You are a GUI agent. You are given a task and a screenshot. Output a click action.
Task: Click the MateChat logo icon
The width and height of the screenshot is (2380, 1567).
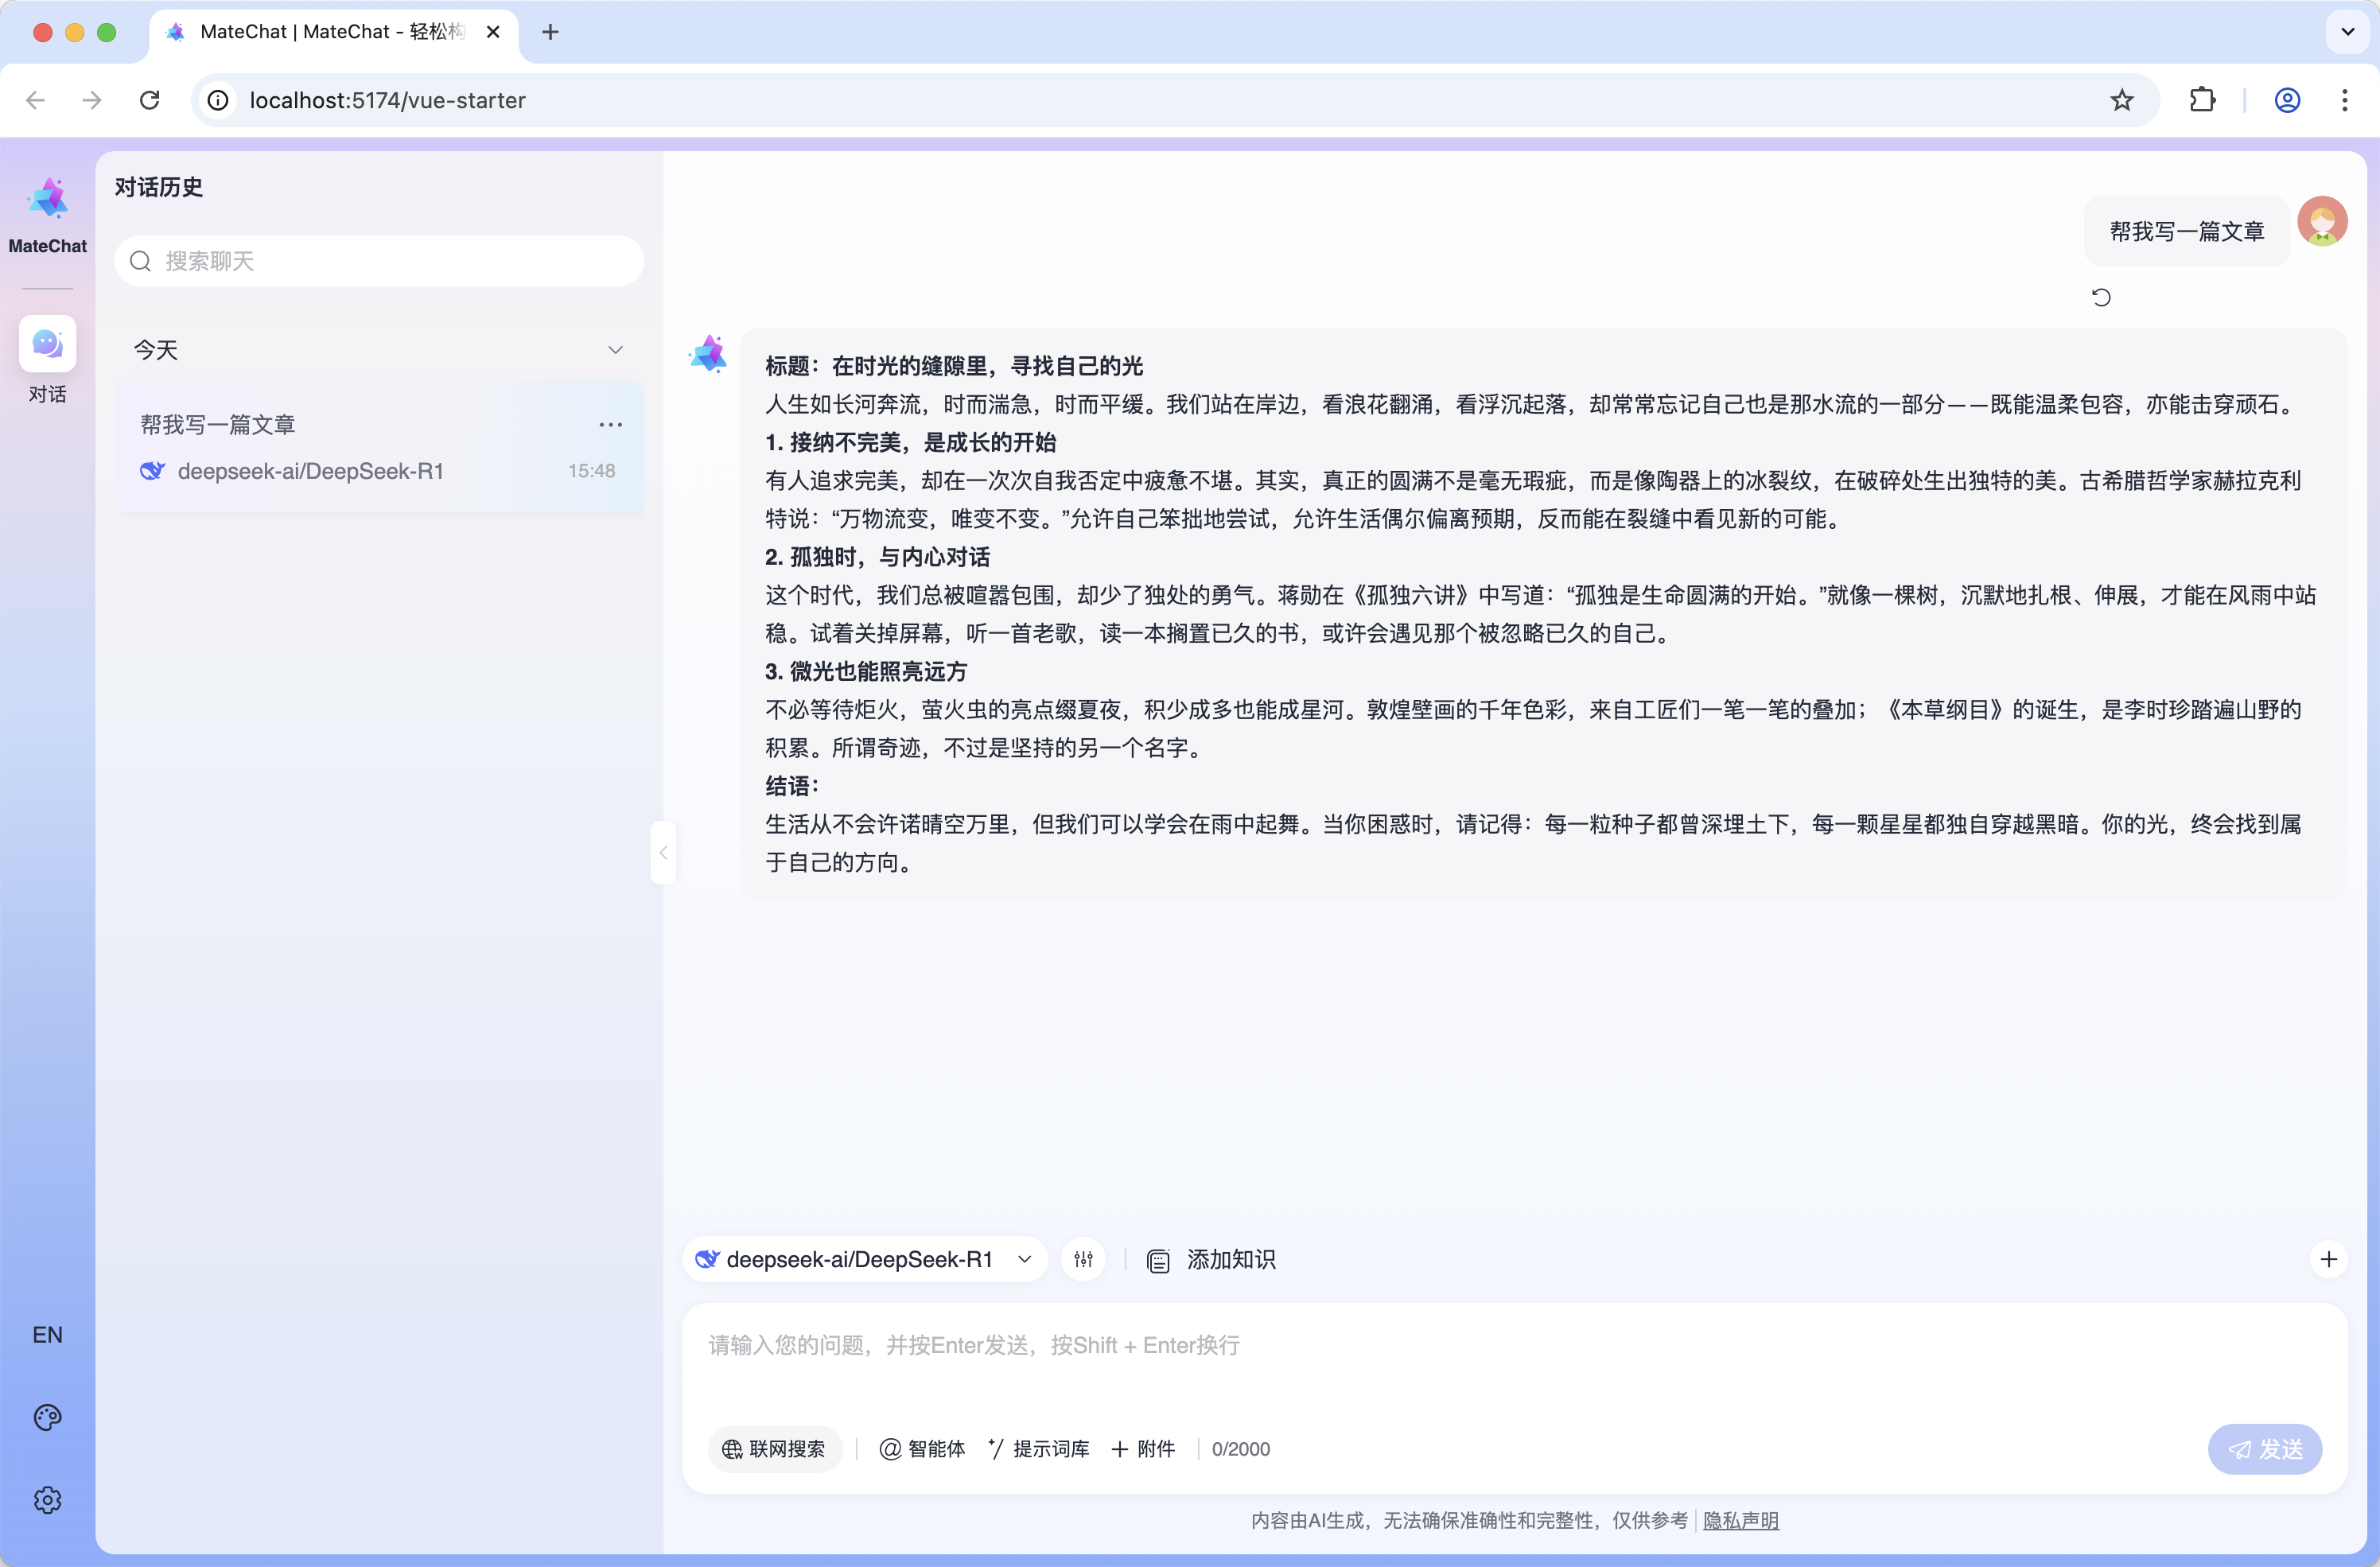(x=47, y=198)
